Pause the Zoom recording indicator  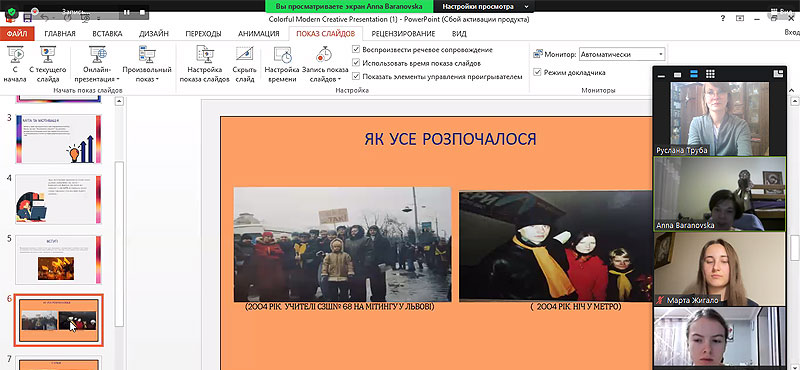pos(127,11)
